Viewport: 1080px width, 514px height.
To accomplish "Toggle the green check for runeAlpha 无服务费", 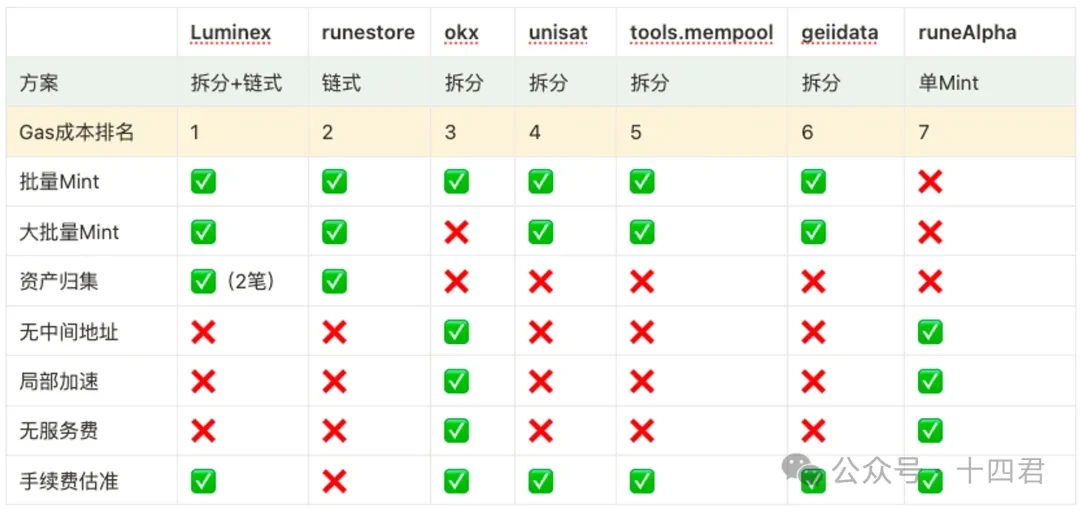I will point(930,431).
